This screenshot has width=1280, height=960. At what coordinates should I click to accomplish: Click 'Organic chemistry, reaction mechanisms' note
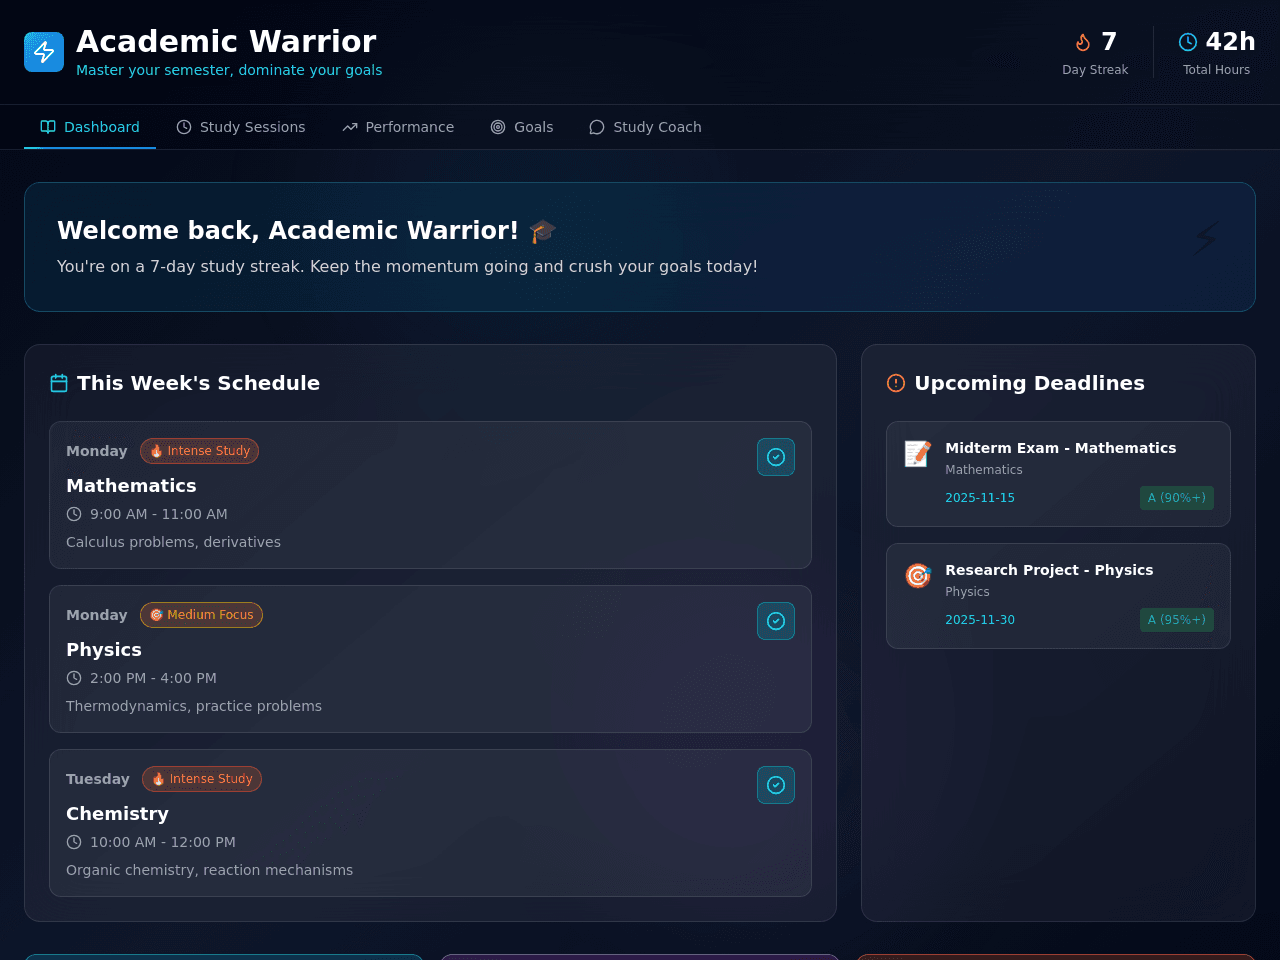209,870
